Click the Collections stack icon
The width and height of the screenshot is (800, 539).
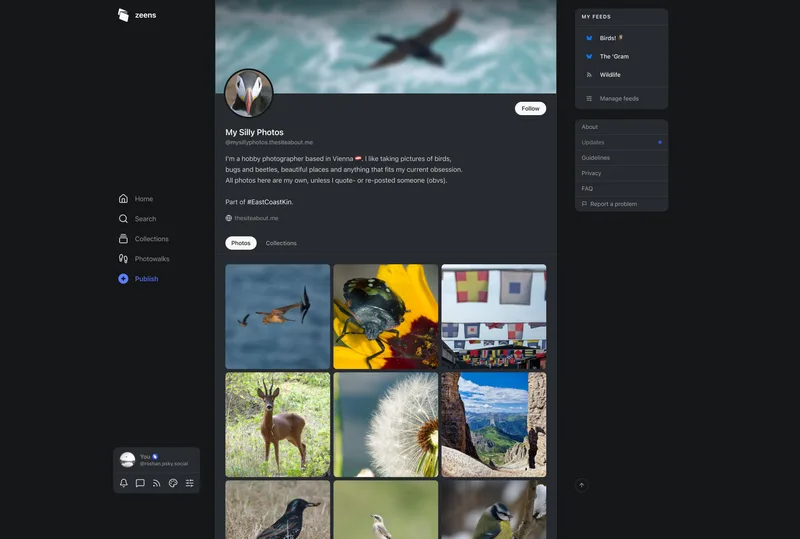(123, 238)
